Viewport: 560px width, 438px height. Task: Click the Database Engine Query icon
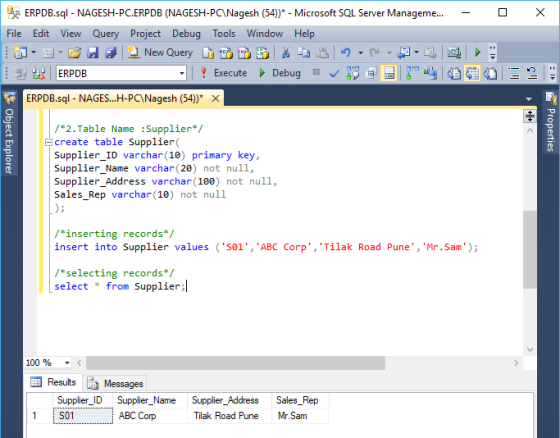(x=208, y=53)
